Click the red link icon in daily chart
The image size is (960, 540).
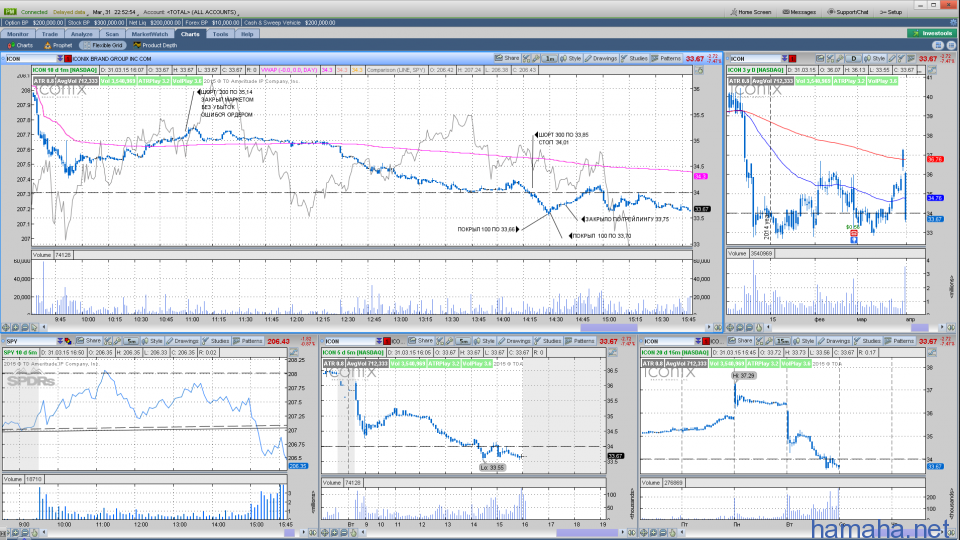click(x=792, y=58)
